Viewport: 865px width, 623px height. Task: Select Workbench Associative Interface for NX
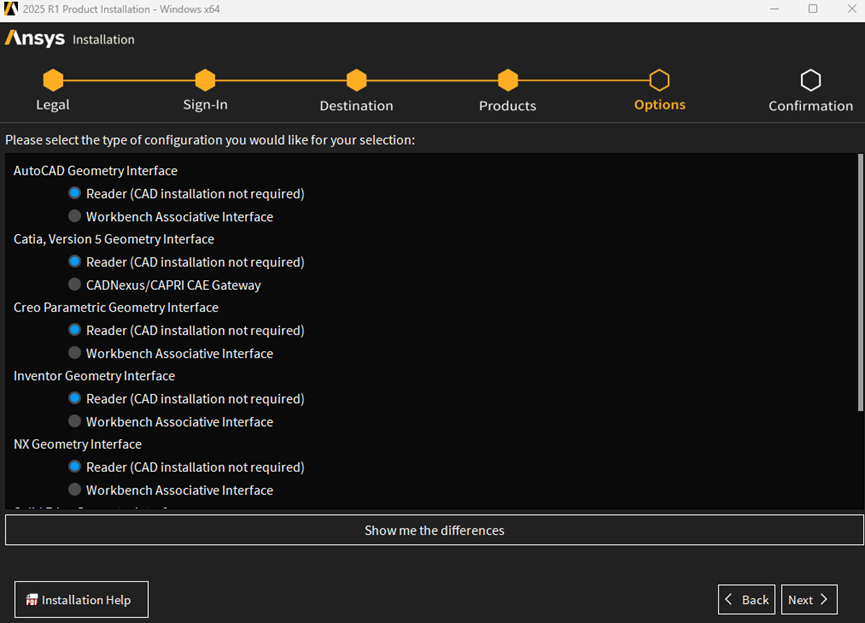[74, 490]
